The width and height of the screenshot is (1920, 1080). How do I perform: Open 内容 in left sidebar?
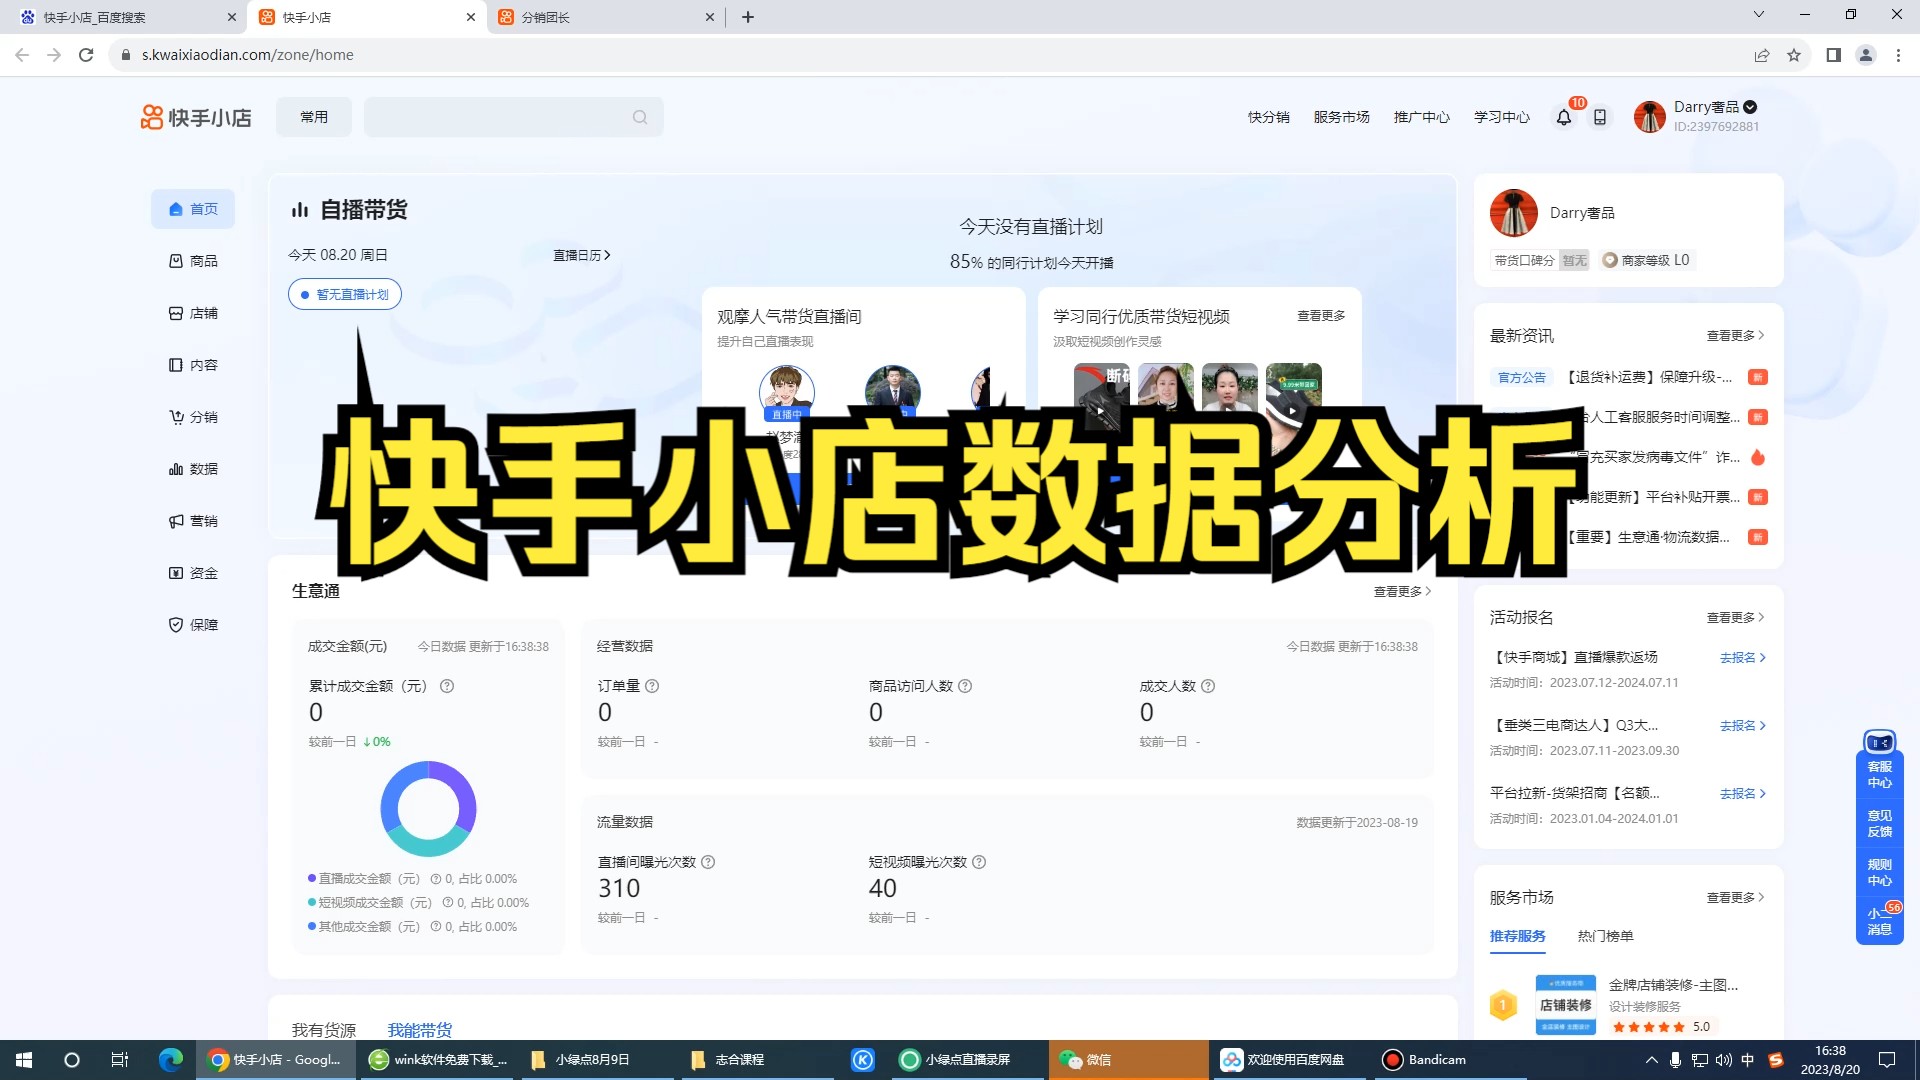click(x=193, y=365)
